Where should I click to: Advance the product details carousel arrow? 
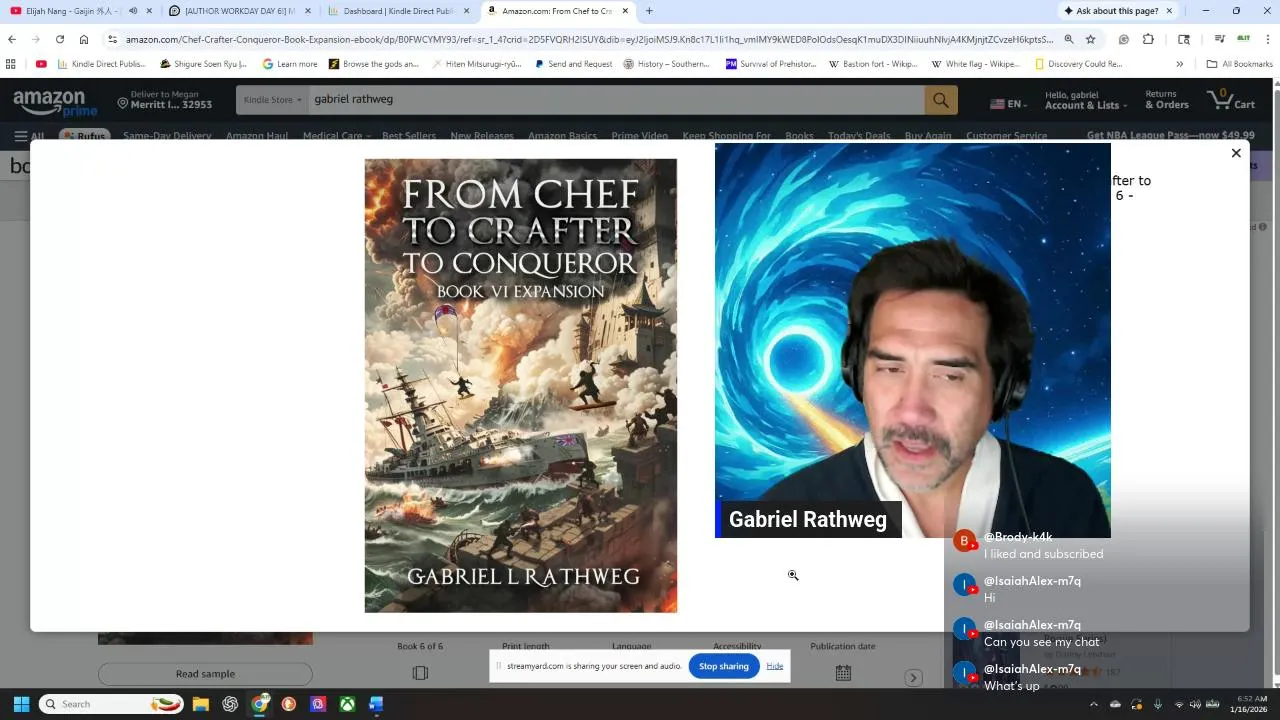pyautogui.click(x=913, y=678)
